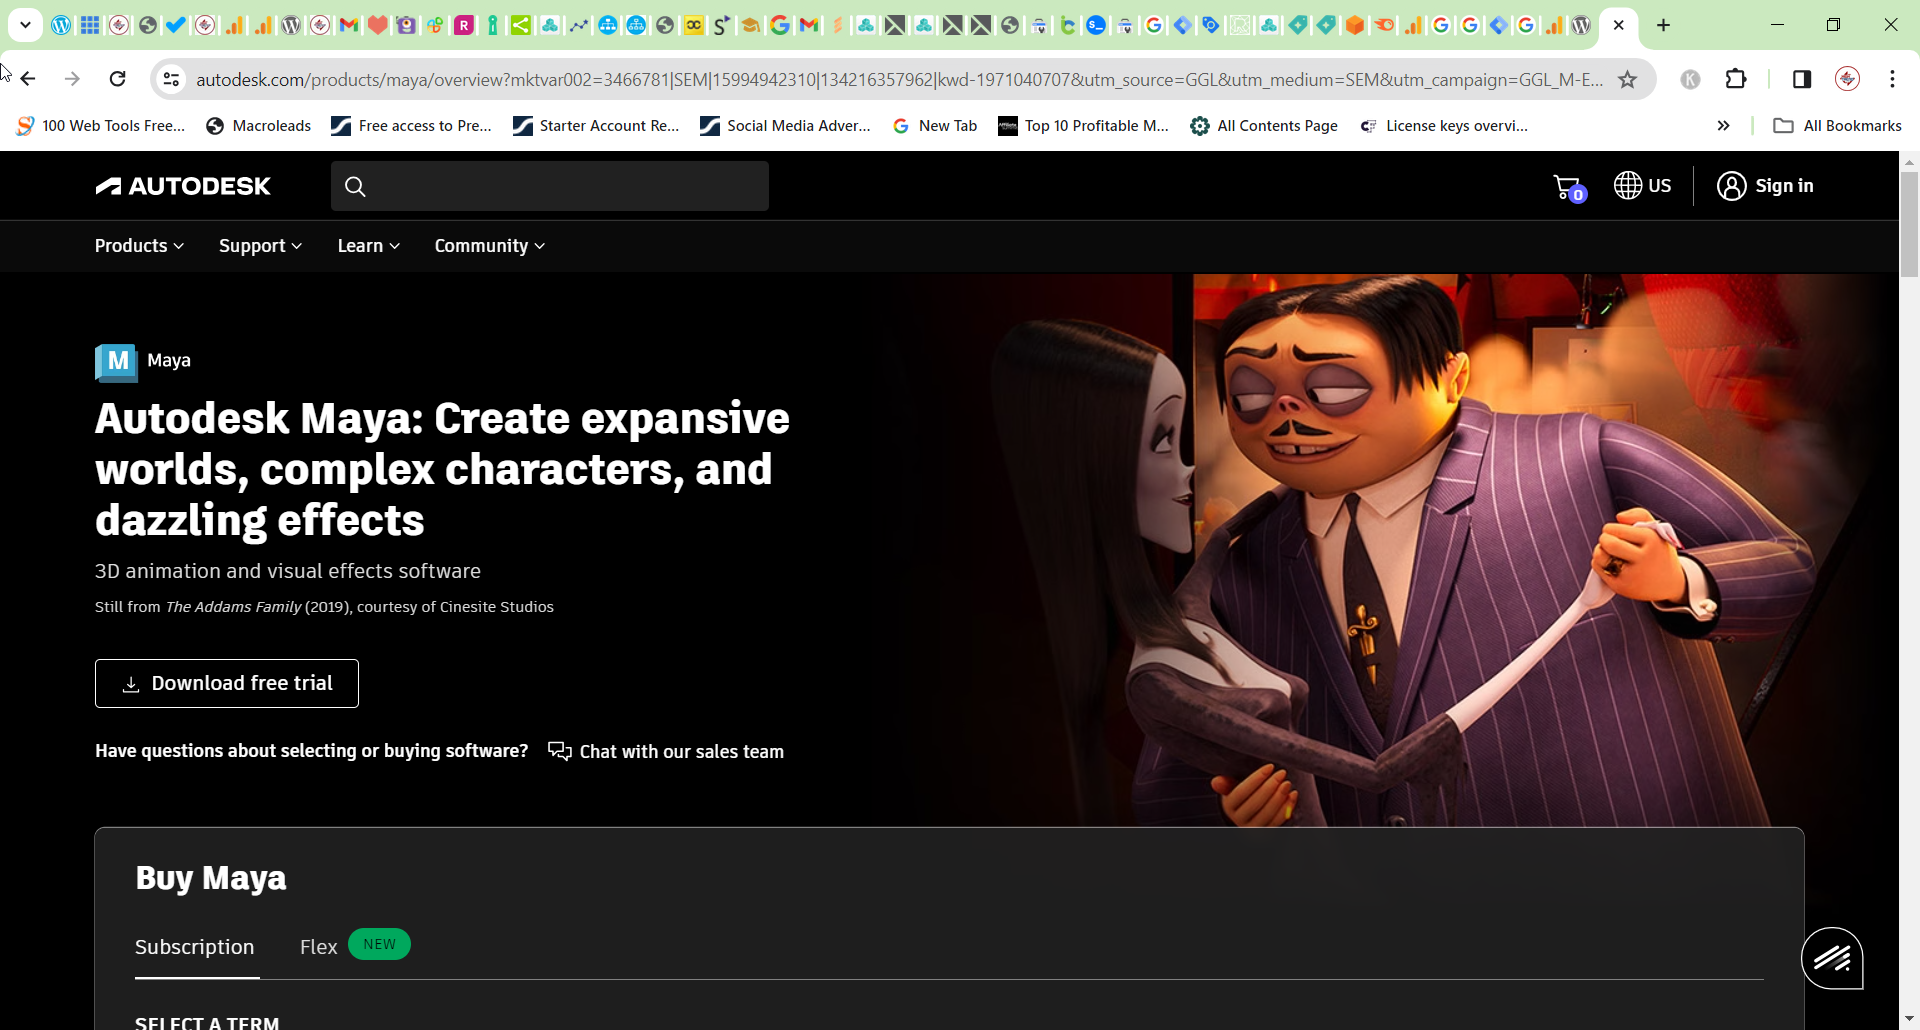The height and width of the screenshot is (1030, 1920).
Task: Open the 100 Web Tools Free bookmark
Action: click(x=101, y=125)
